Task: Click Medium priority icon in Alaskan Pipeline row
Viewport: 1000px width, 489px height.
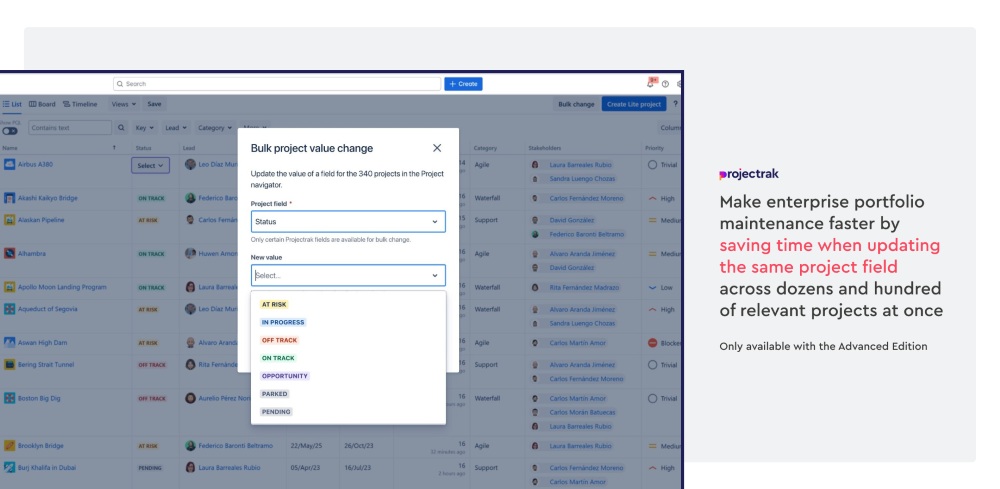Action: coord(652,220)
